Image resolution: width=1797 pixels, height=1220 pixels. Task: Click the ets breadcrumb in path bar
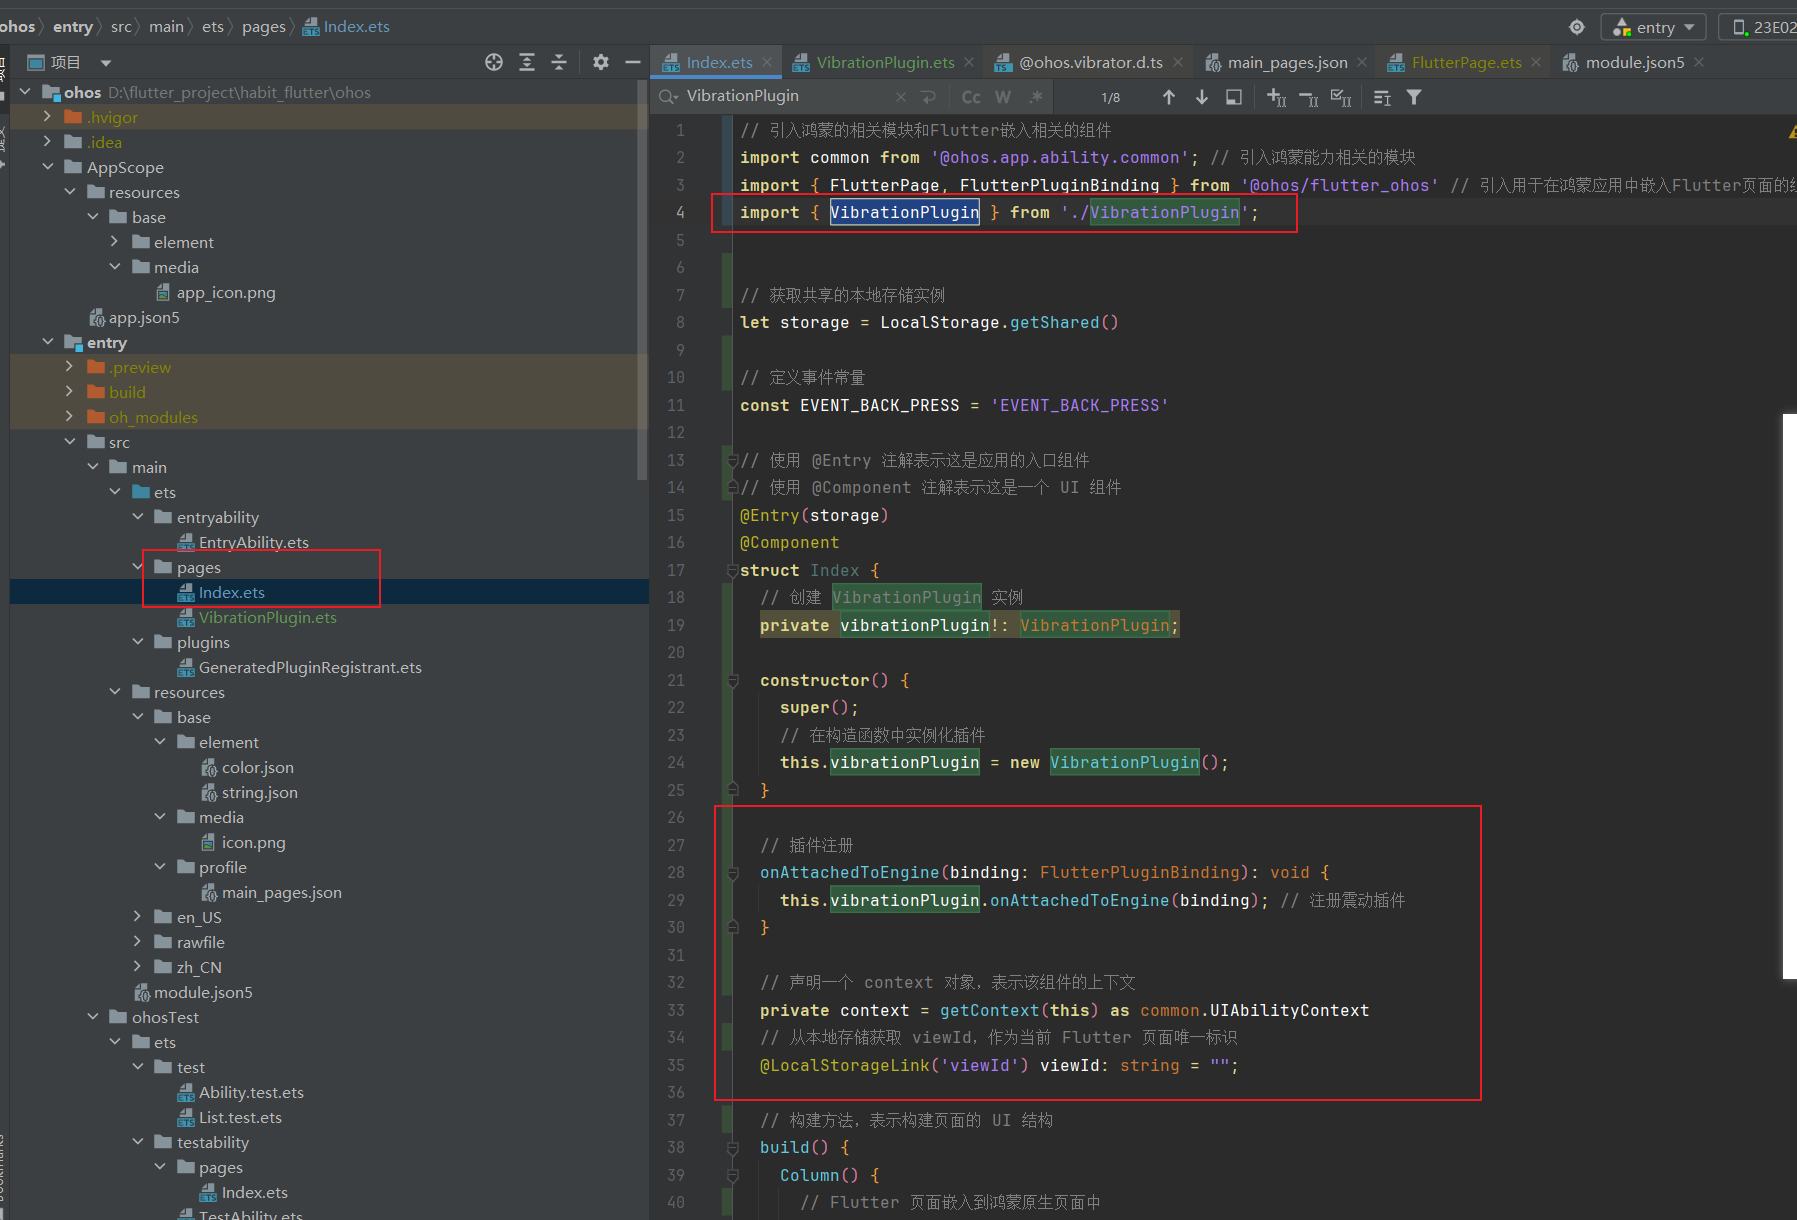pyautogui.click(x=213, y=27)
